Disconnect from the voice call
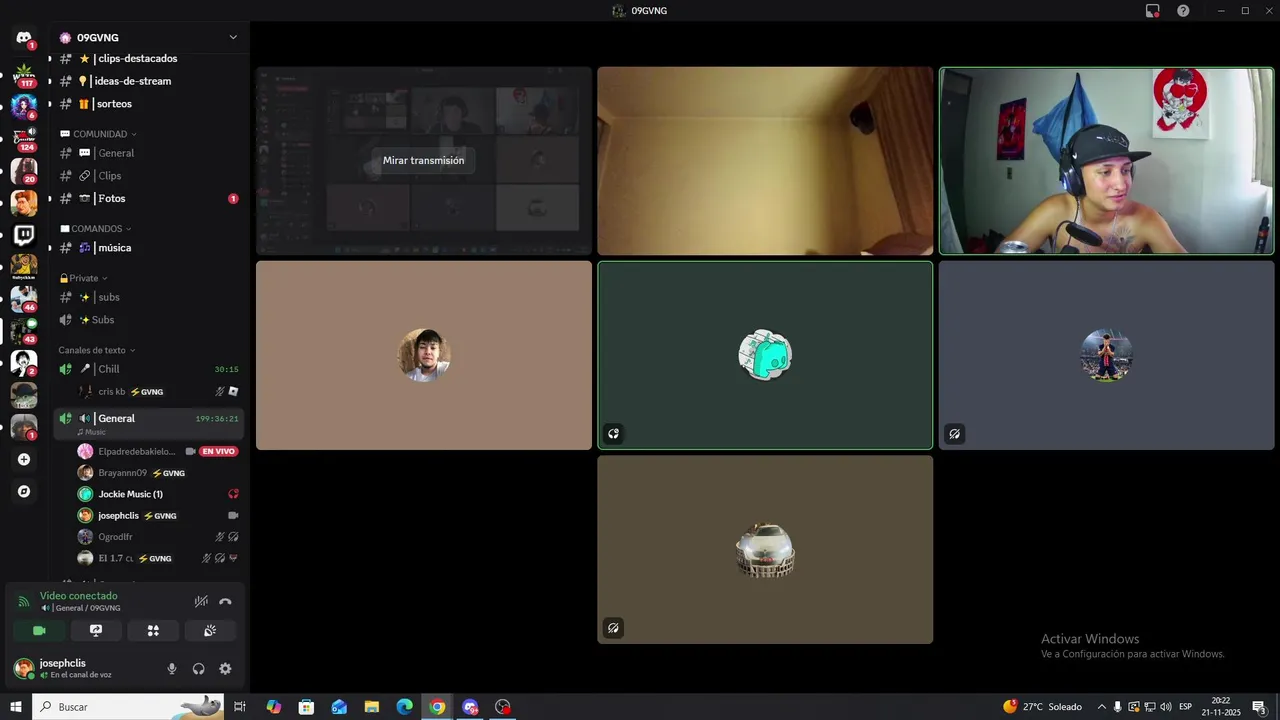Screen dimensions: 1280x720 (x=225, y=601)
